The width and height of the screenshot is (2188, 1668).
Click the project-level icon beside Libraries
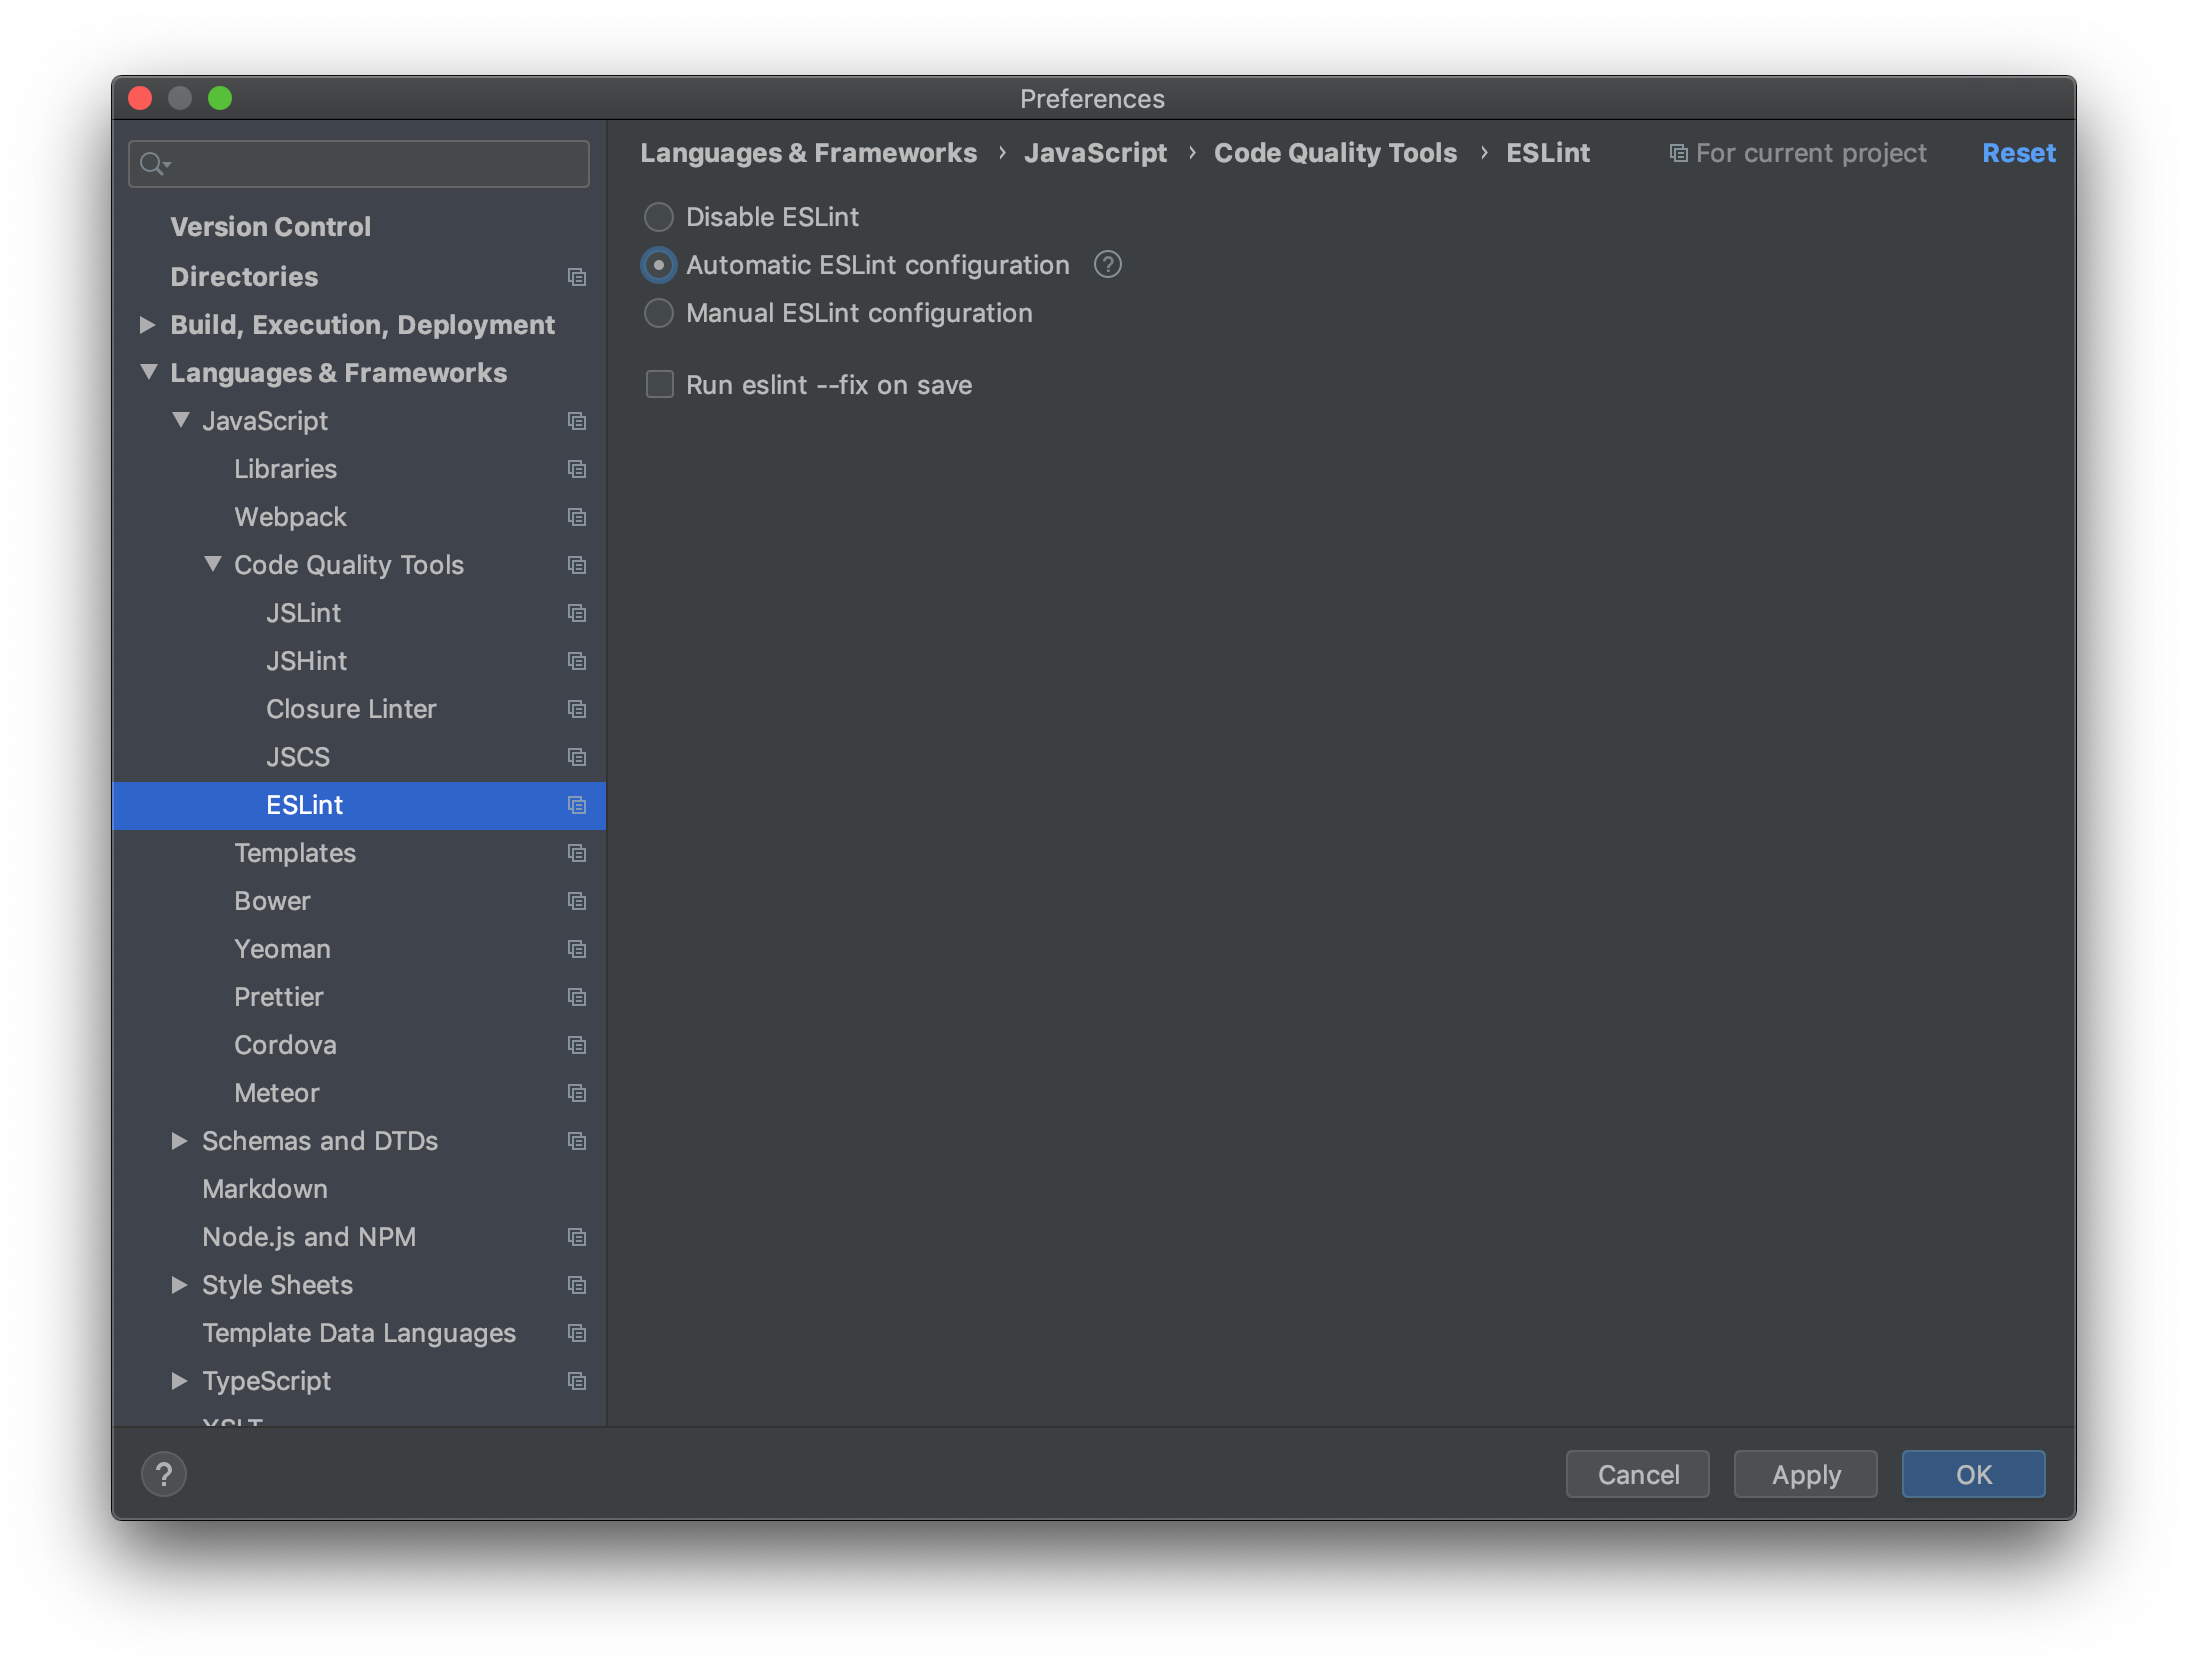coord(577,469)
